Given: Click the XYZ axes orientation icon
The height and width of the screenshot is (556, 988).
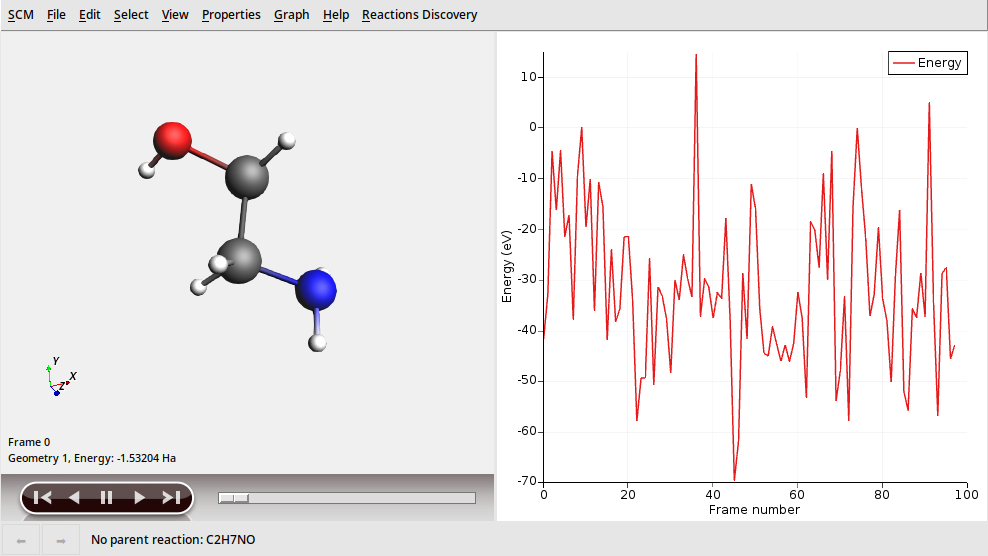Looking at the screenshot, I should point(58,378).
